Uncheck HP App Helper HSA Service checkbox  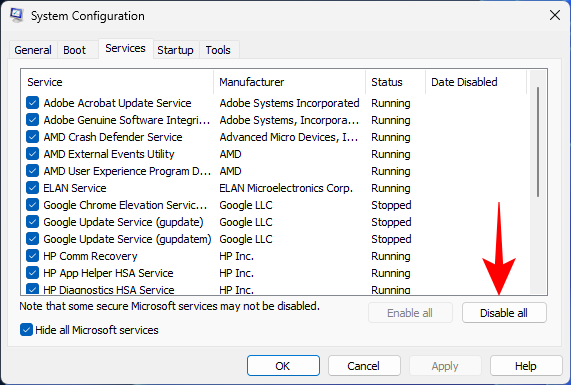pyautogui.click(x=32, y=273)
